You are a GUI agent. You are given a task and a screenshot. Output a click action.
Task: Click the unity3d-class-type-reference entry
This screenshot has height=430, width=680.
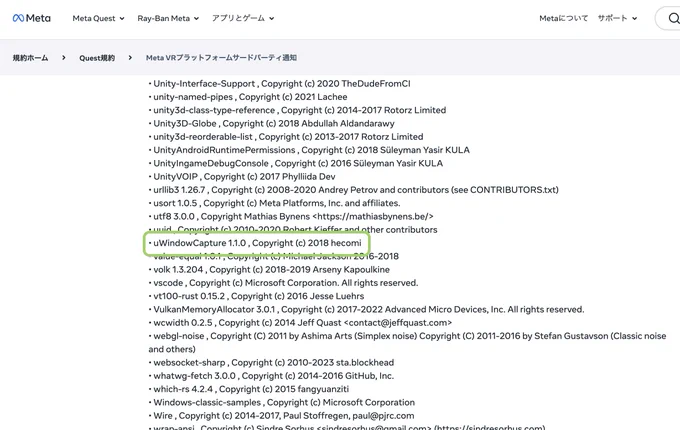[x=298, y=110]
